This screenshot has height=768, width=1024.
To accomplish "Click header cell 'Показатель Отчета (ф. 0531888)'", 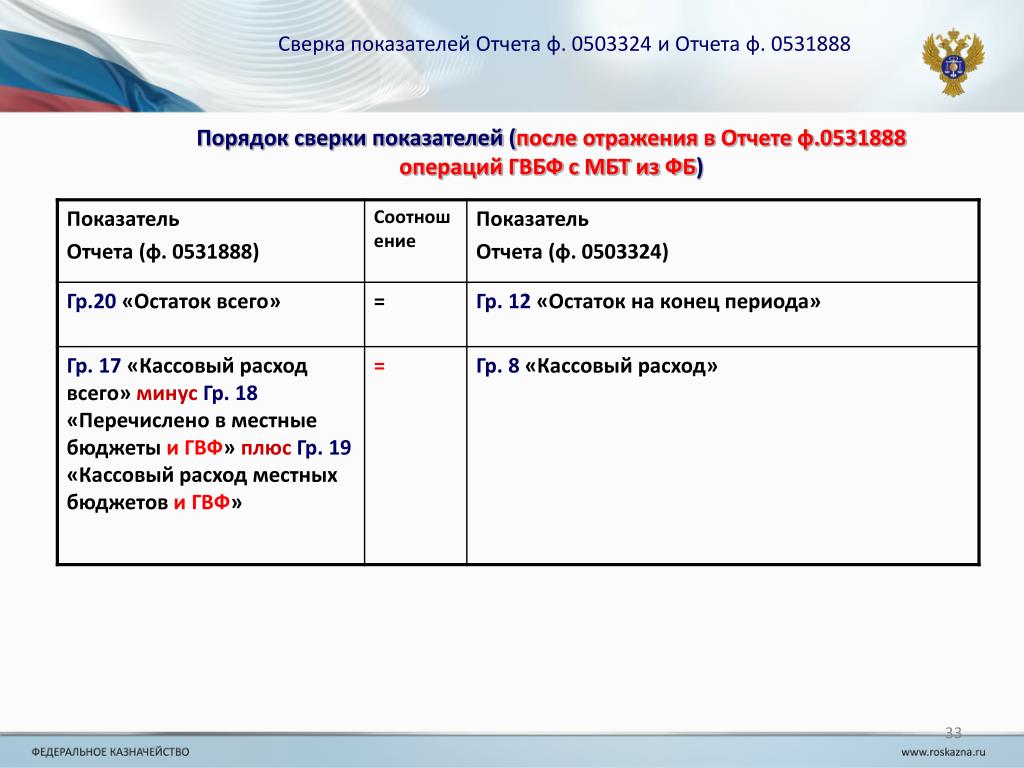I will click(x=211, y=241).
